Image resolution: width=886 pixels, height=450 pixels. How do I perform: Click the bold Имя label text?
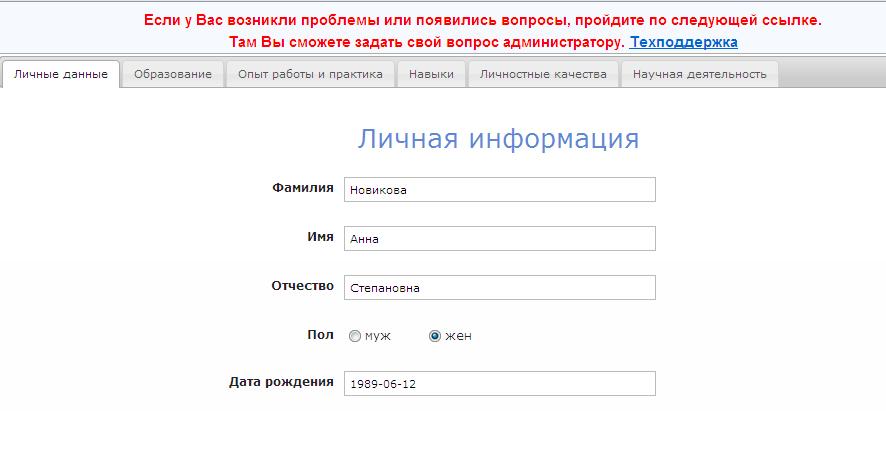pos(320,237)
